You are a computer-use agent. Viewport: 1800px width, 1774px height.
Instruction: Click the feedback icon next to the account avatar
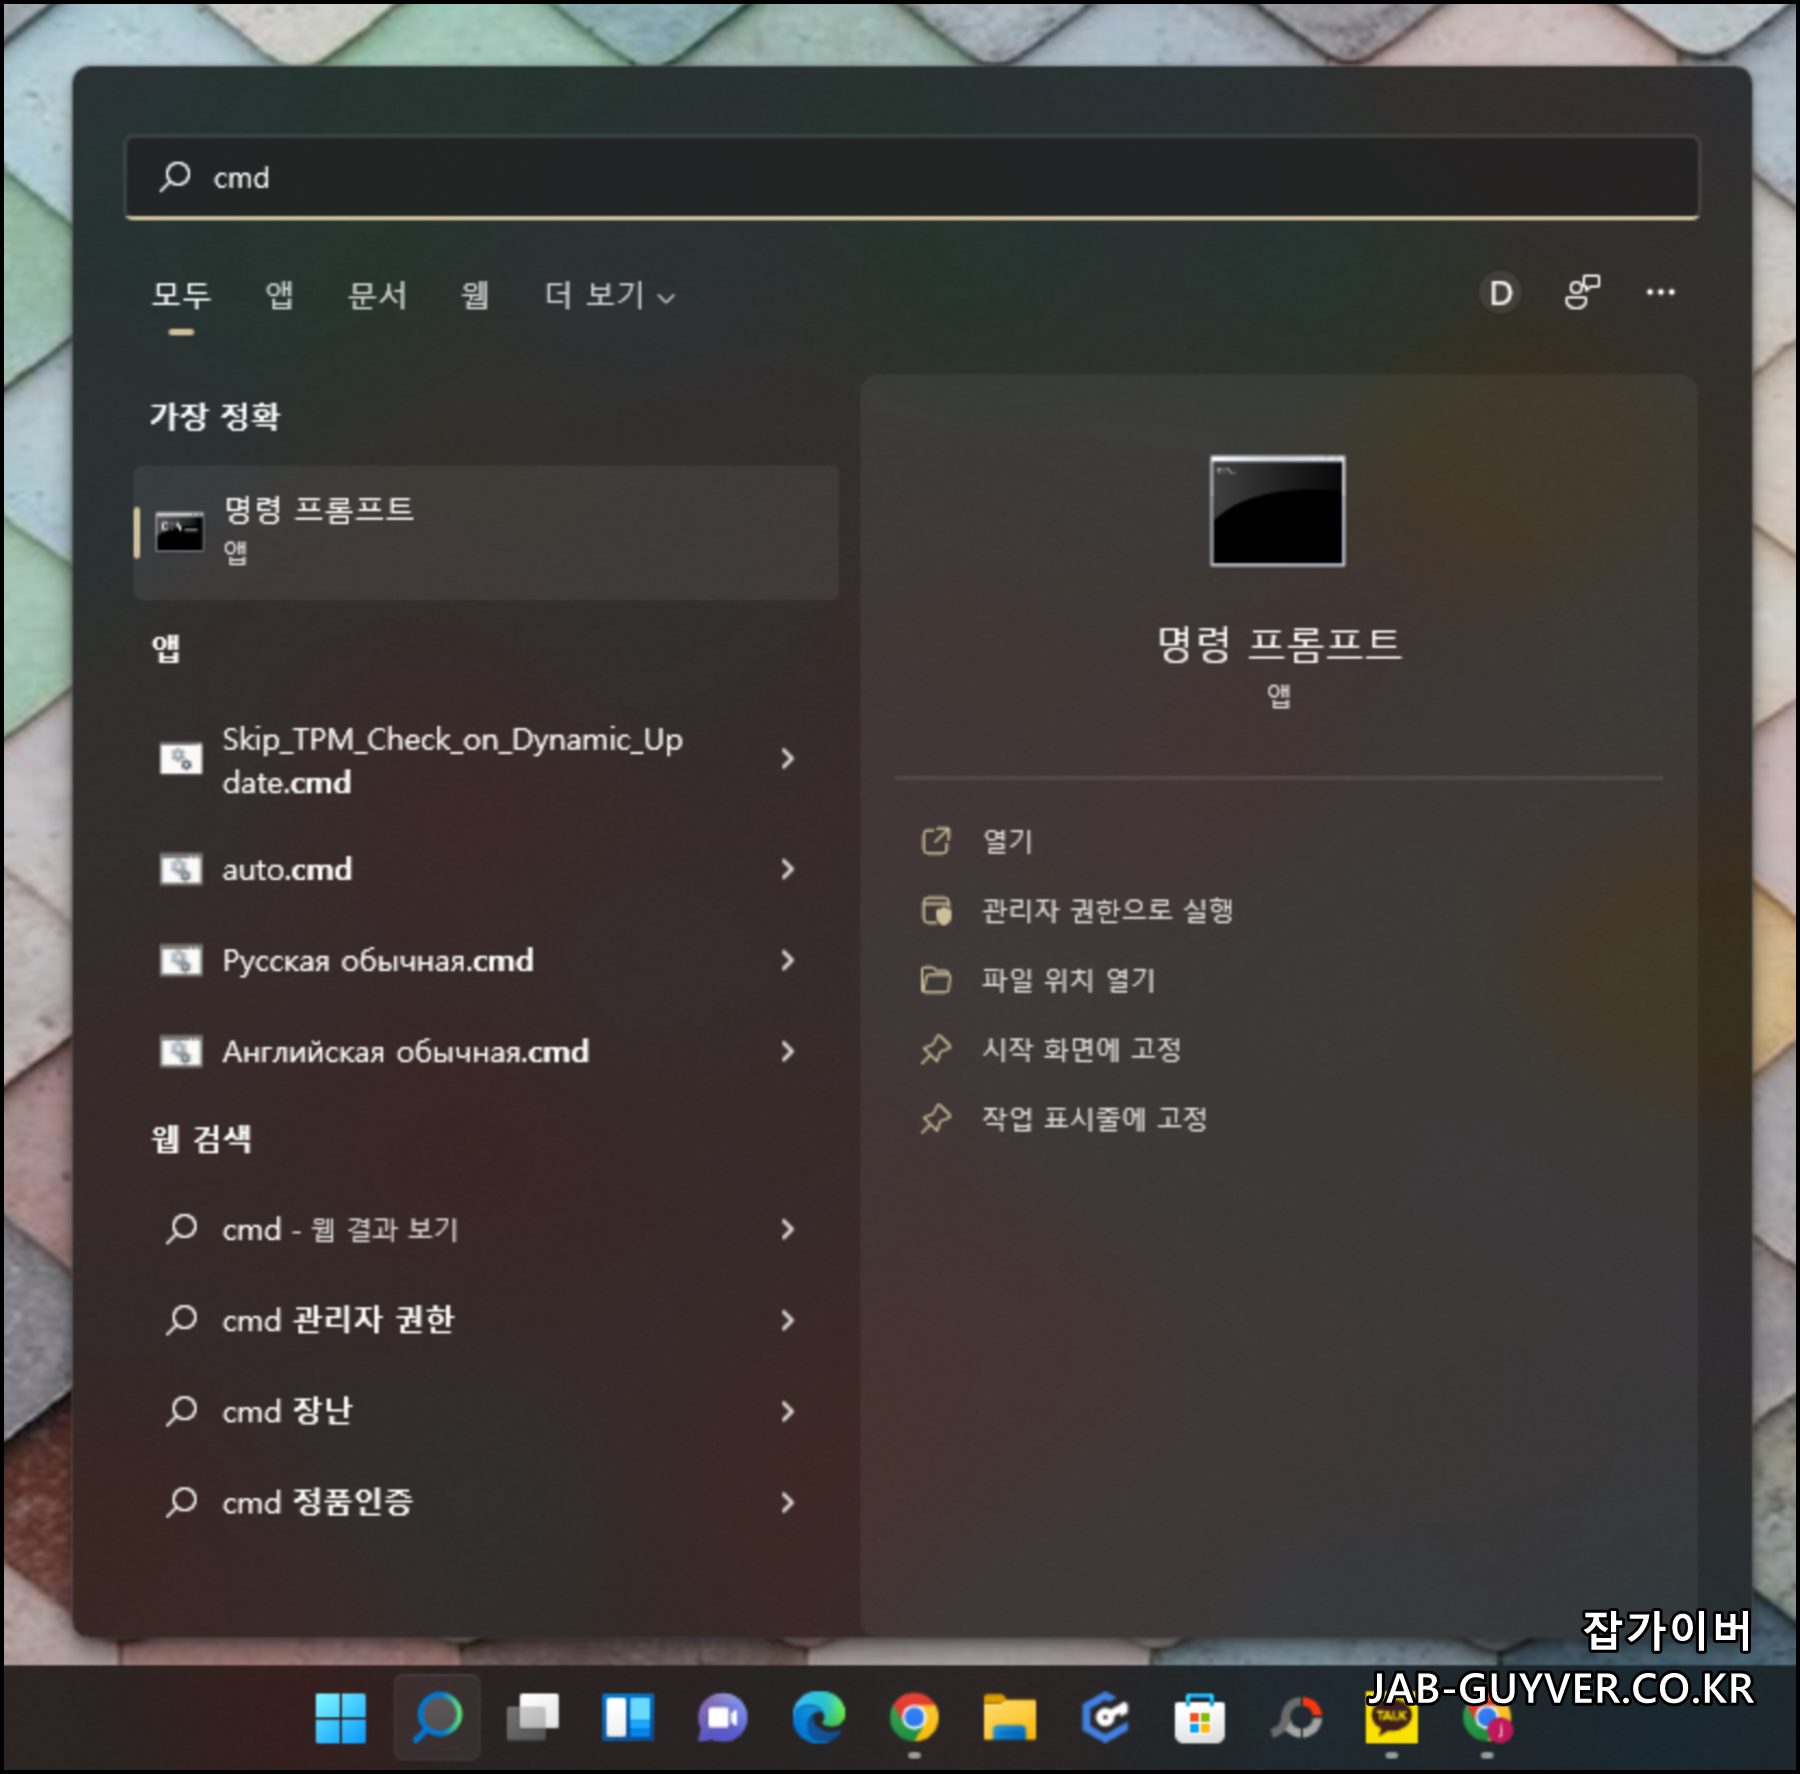1580,292
